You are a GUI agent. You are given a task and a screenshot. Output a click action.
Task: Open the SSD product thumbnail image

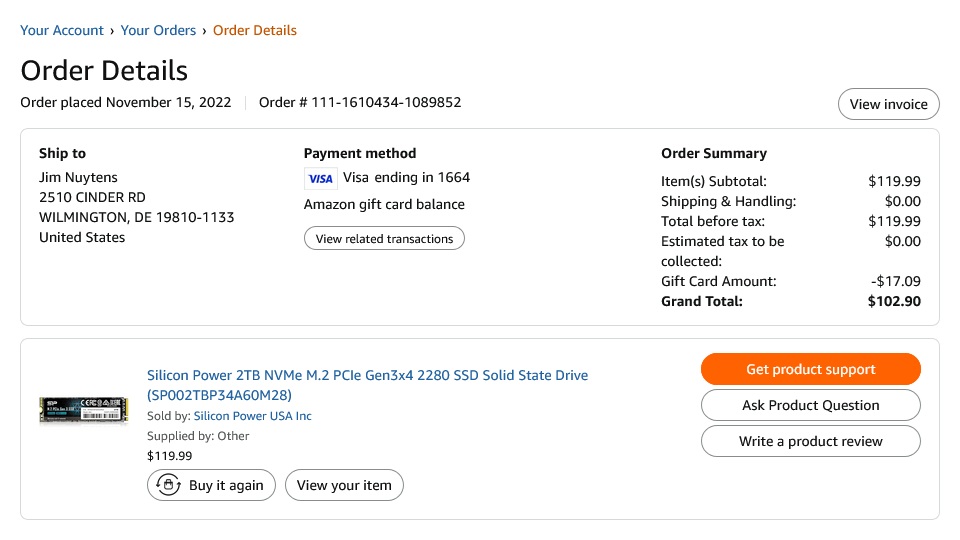pos(83,410)
